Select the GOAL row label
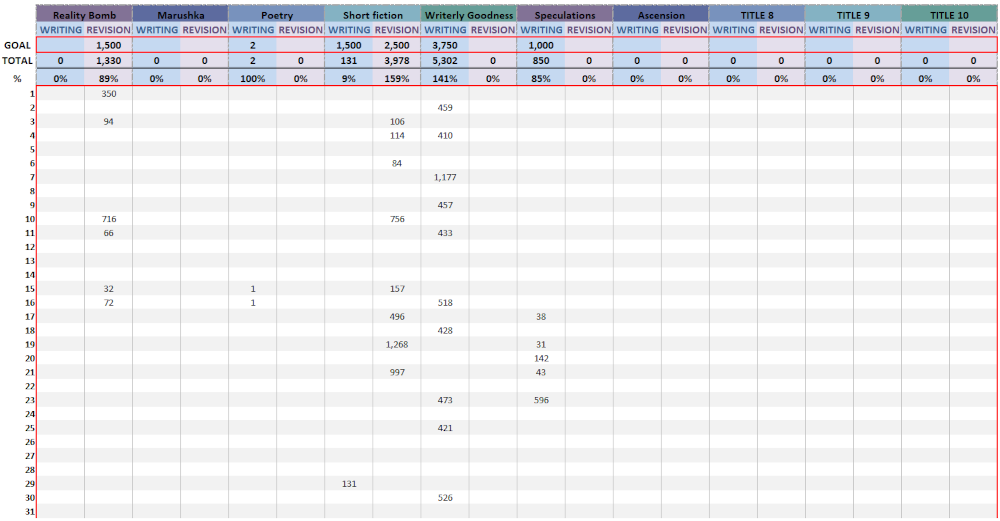1000x521 pixels. coord(17,45)
